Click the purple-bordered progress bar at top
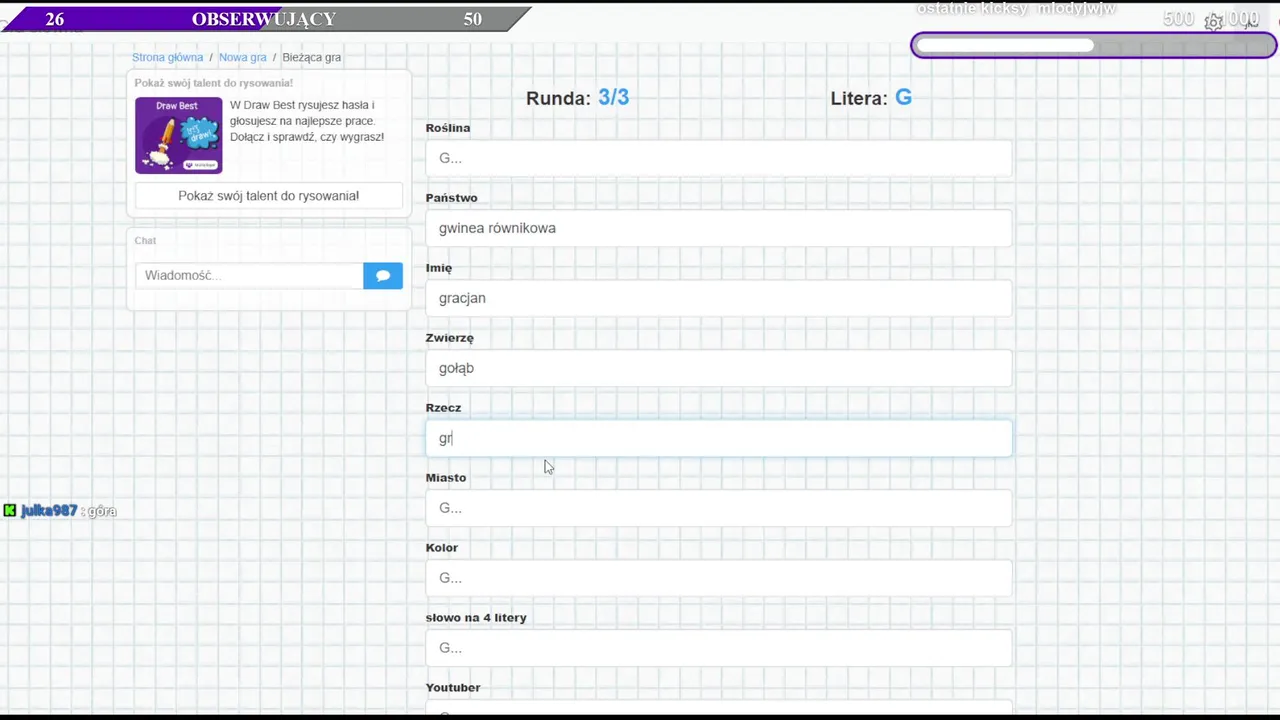This screenshot has height=720, width=1280. [1094, 45]
